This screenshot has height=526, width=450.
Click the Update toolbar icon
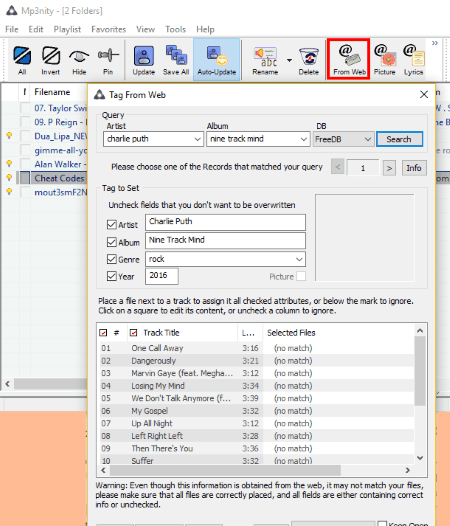point(144,60)
